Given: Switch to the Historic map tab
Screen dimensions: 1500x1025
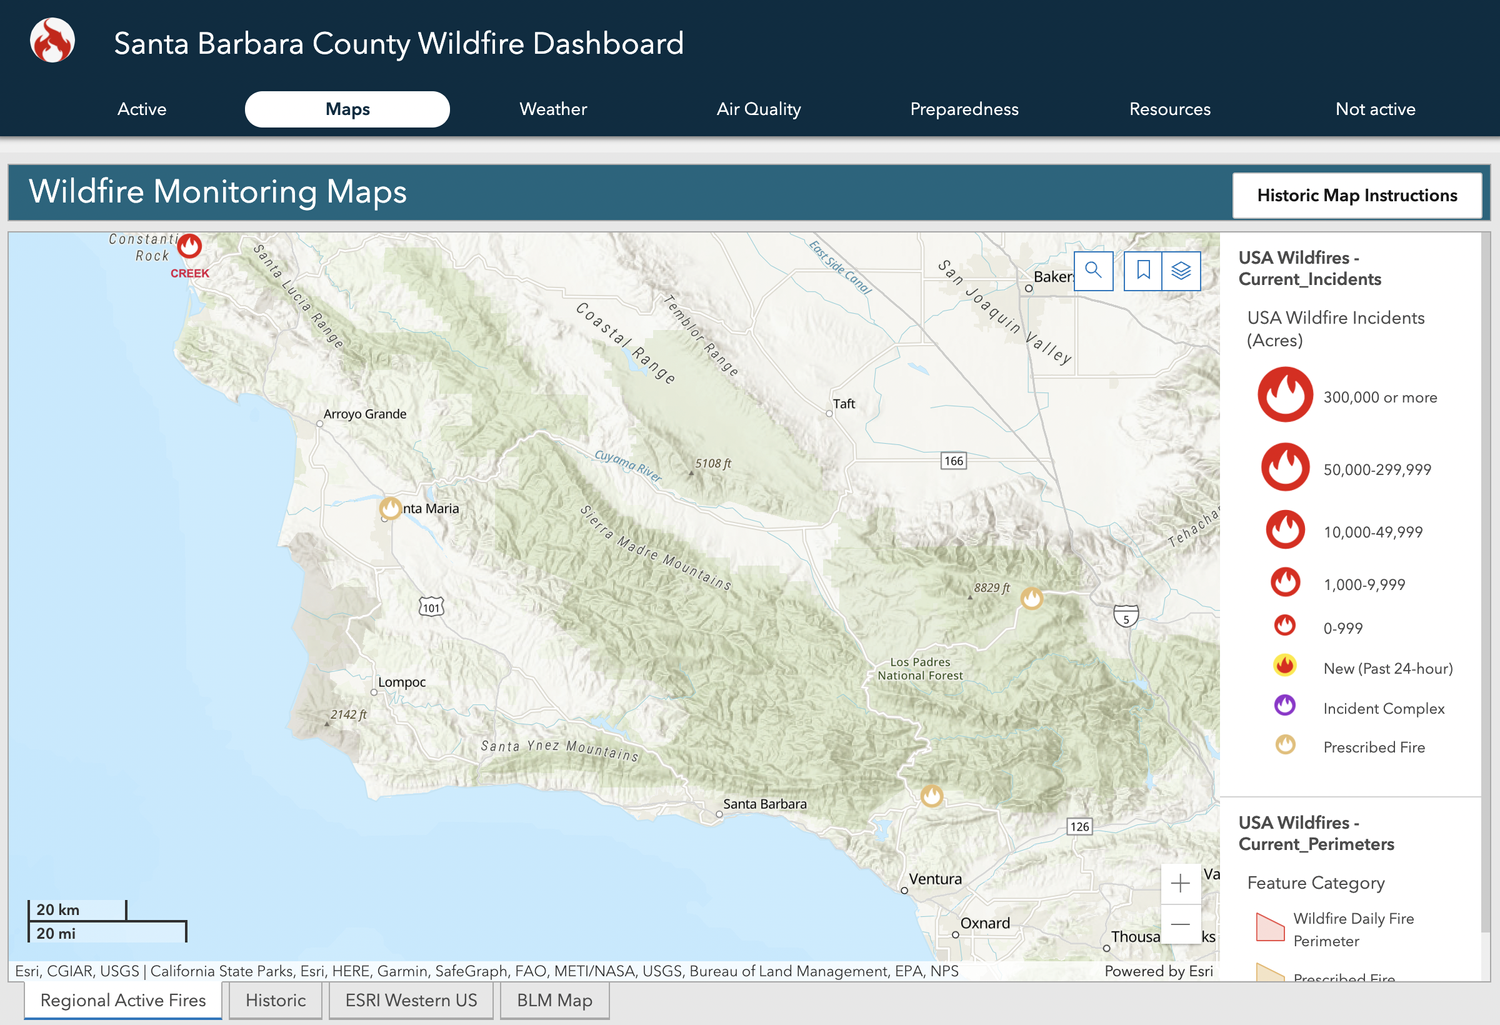Looking at the screenshot, I should [x=275, y=1000].
